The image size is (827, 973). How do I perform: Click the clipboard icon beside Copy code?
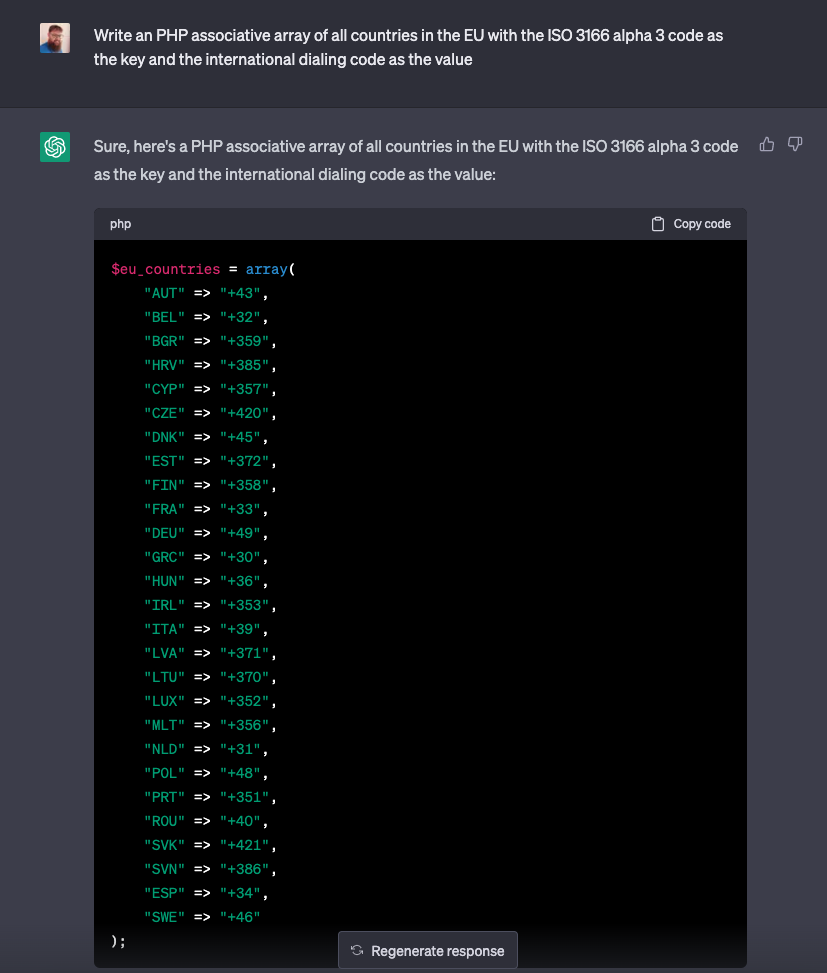(658, 224)
